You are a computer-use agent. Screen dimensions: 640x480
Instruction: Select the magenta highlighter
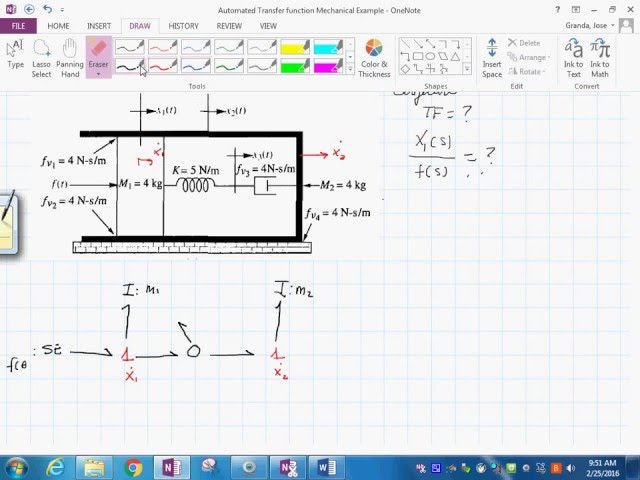point(328,66)
